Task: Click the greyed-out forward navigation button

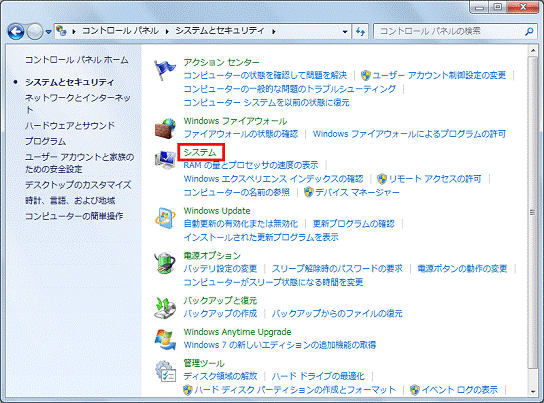Action: tap(35, 32)
